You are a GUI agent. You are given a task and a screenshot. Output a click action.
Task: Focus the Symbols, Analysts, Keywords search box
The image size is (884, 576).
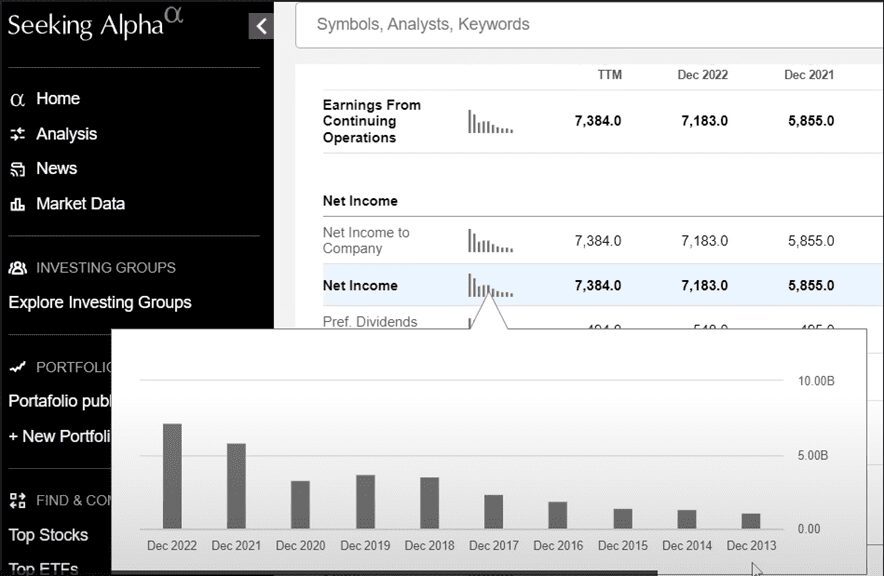590,24
